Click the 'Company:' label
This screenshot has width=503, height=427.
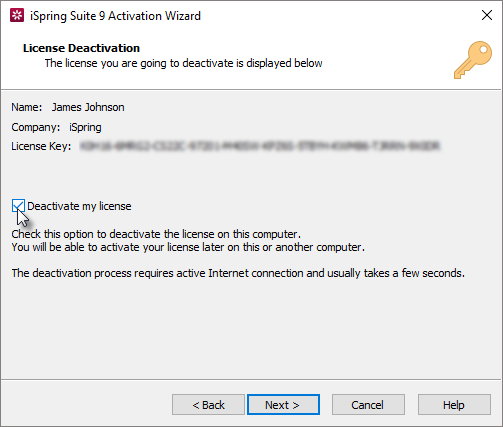point(36,127)
